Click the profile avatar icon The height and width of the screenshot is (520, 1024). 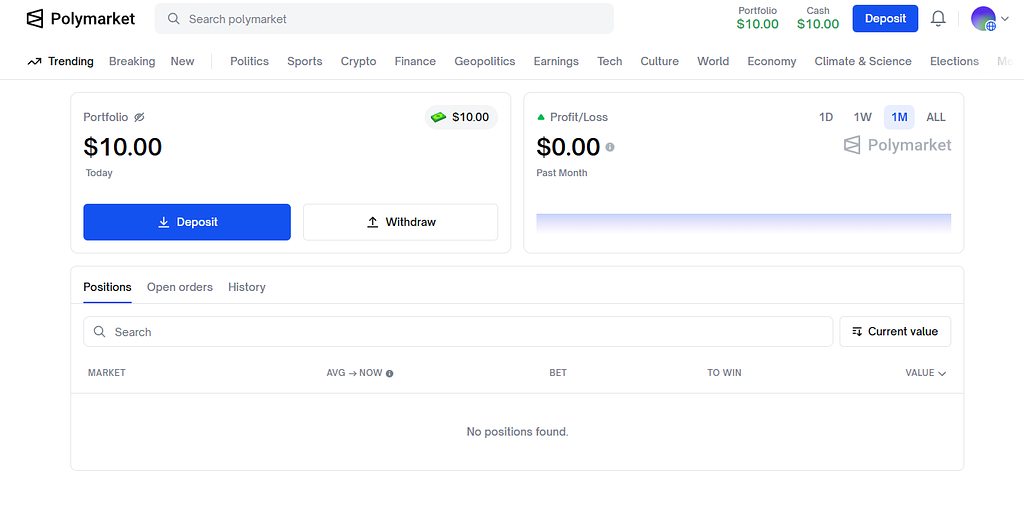[x=983, y=18]
